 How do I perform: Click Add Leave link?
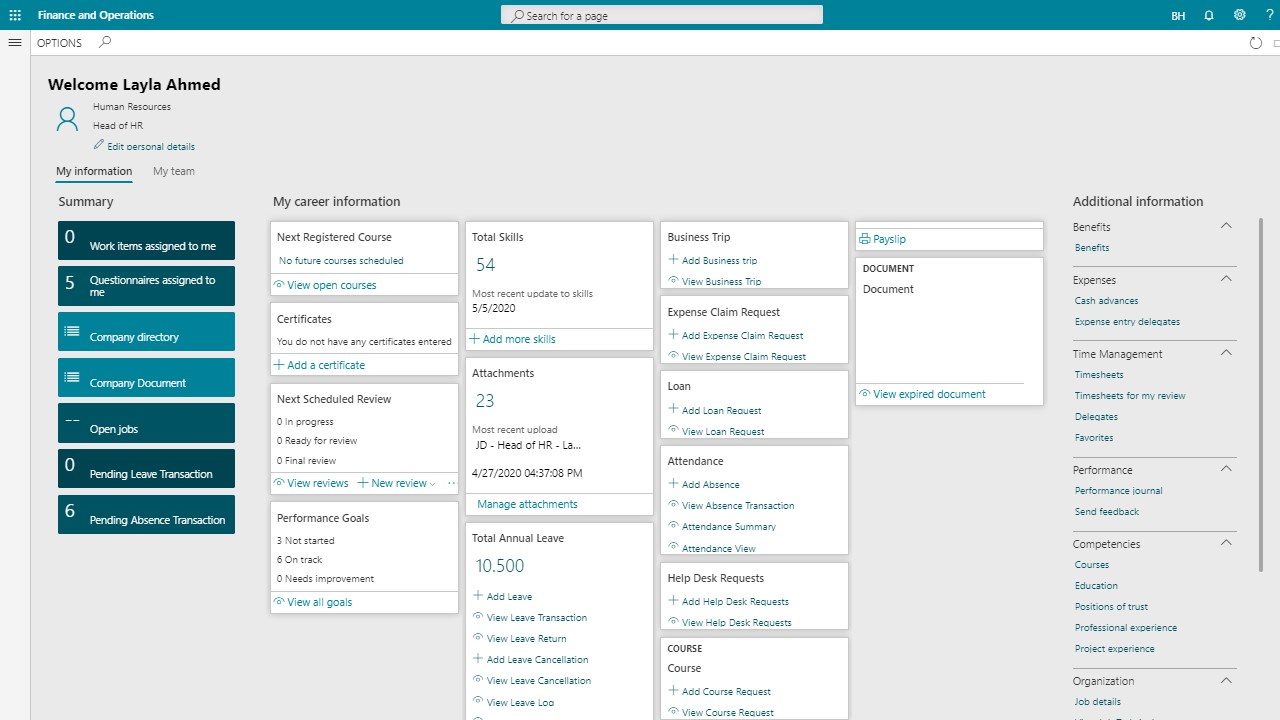(x=509, y=597)
